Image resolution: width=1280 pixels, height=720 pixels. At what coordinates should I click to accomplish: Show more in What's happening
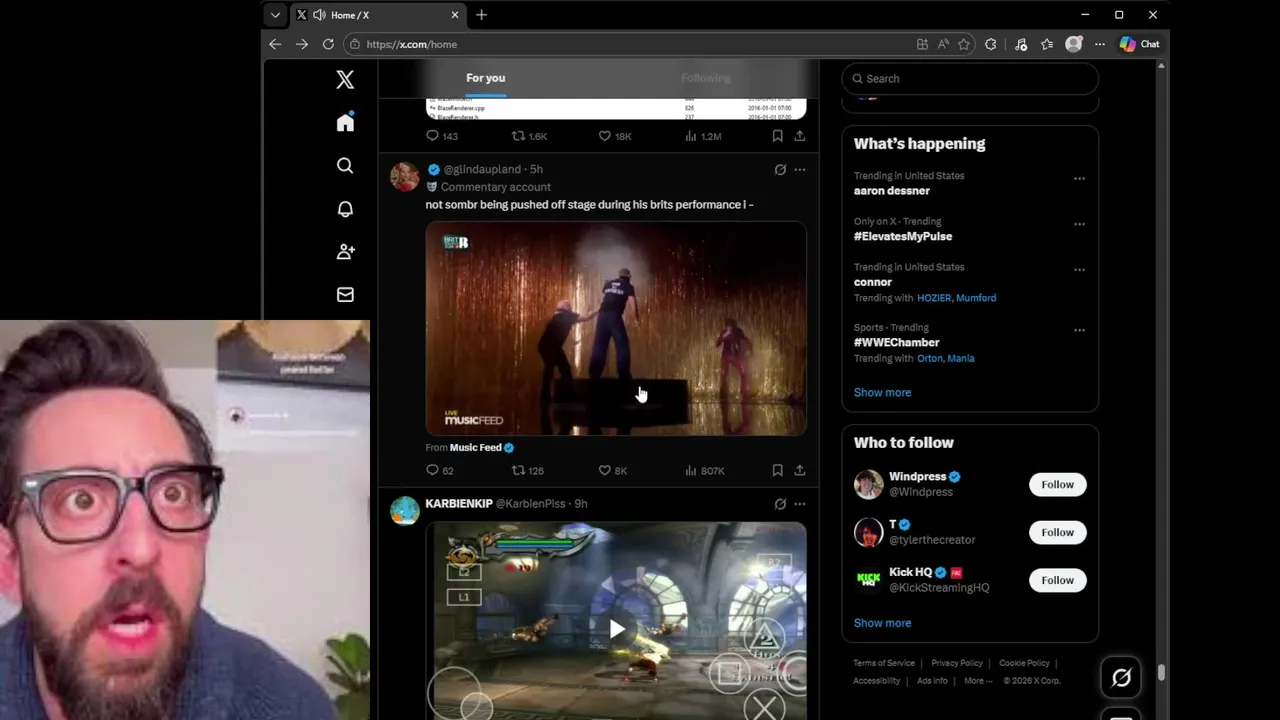click(x=882, y=392)
